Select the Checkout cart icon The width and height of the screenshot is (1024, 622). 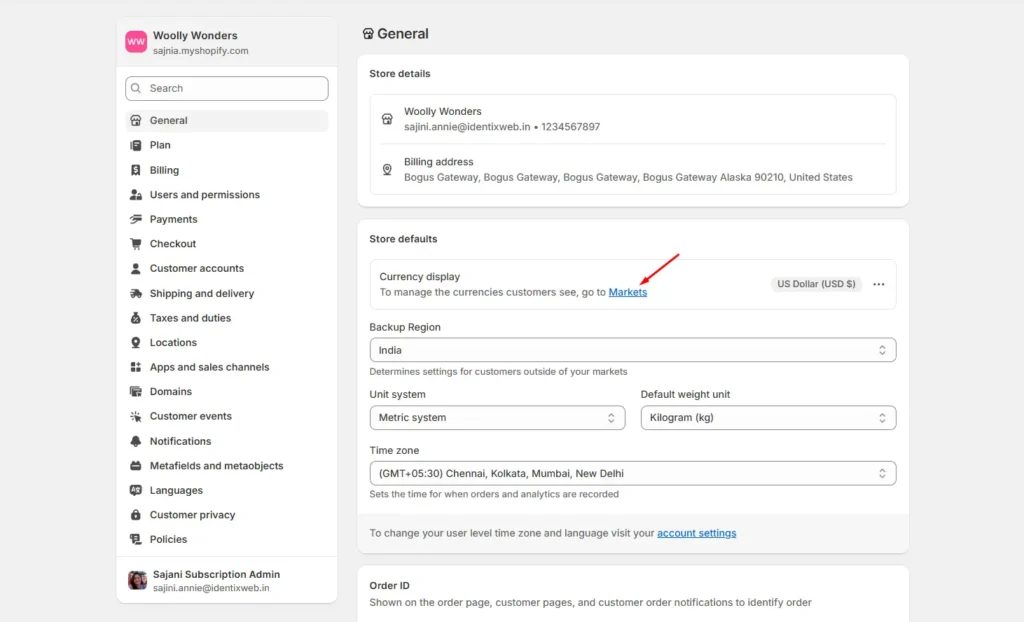pyautogui.click(x=136, y=244)
